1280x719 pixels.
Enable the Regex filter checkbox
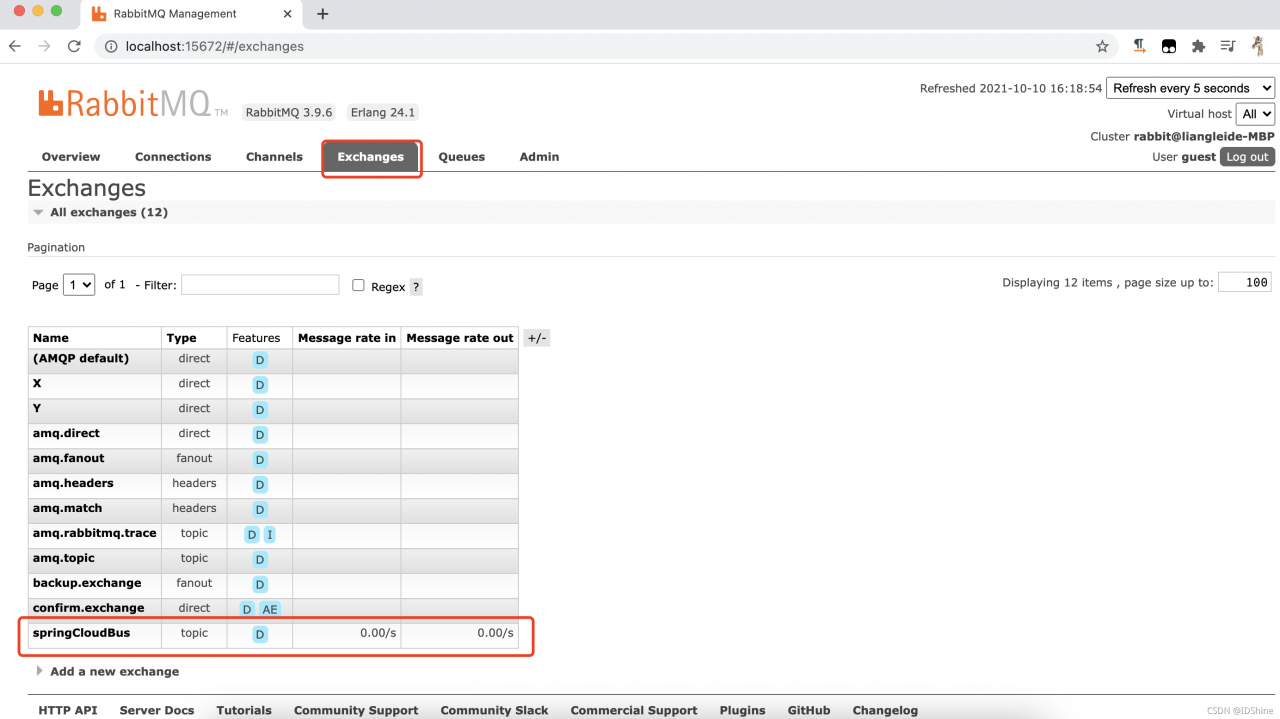358,285
